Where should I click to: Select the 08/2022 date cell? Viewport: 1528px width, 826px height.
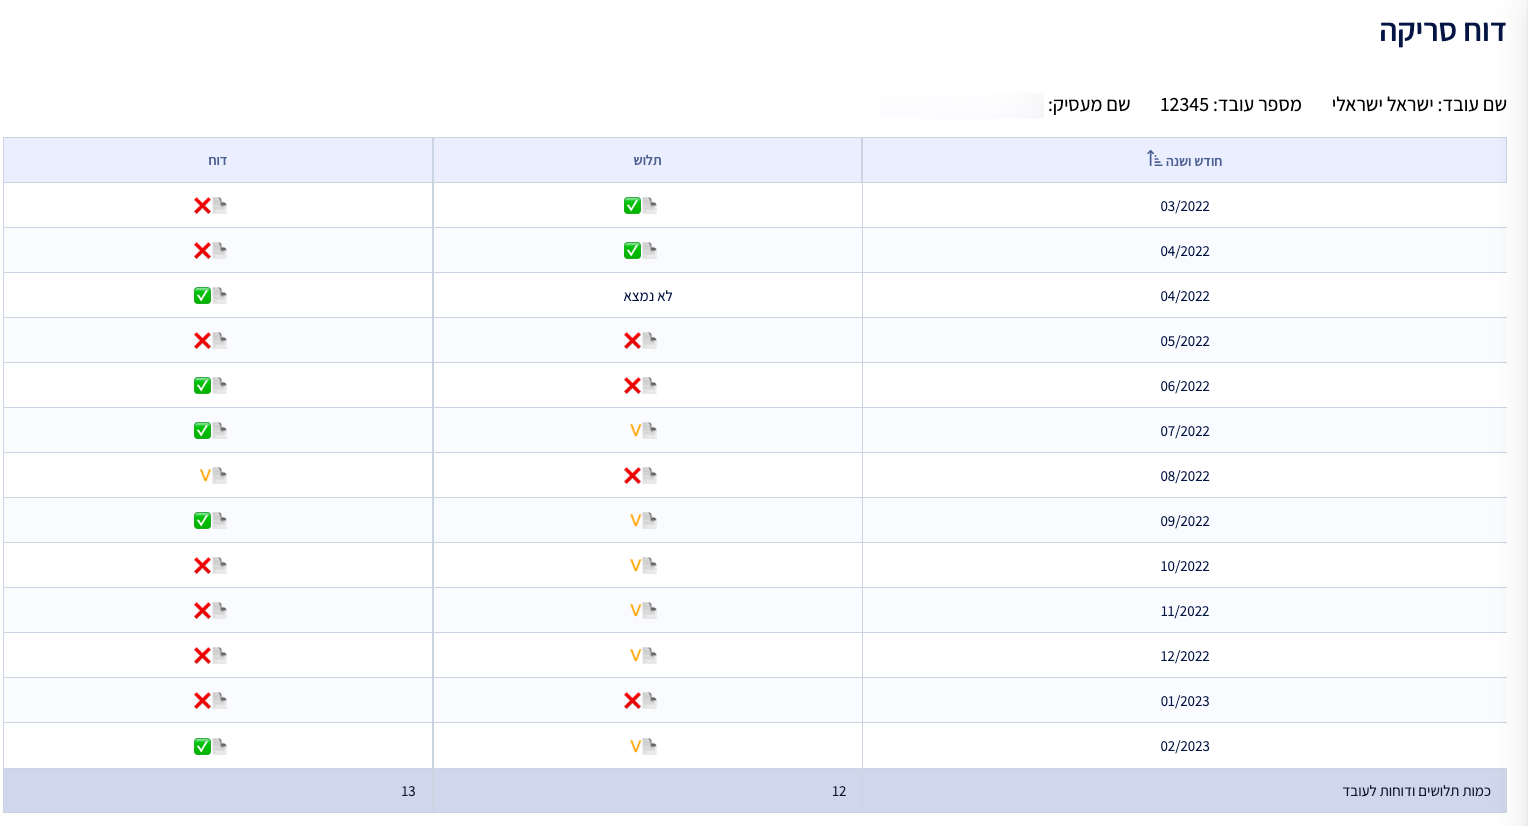pyautogui.click(x=1184, y=476)
